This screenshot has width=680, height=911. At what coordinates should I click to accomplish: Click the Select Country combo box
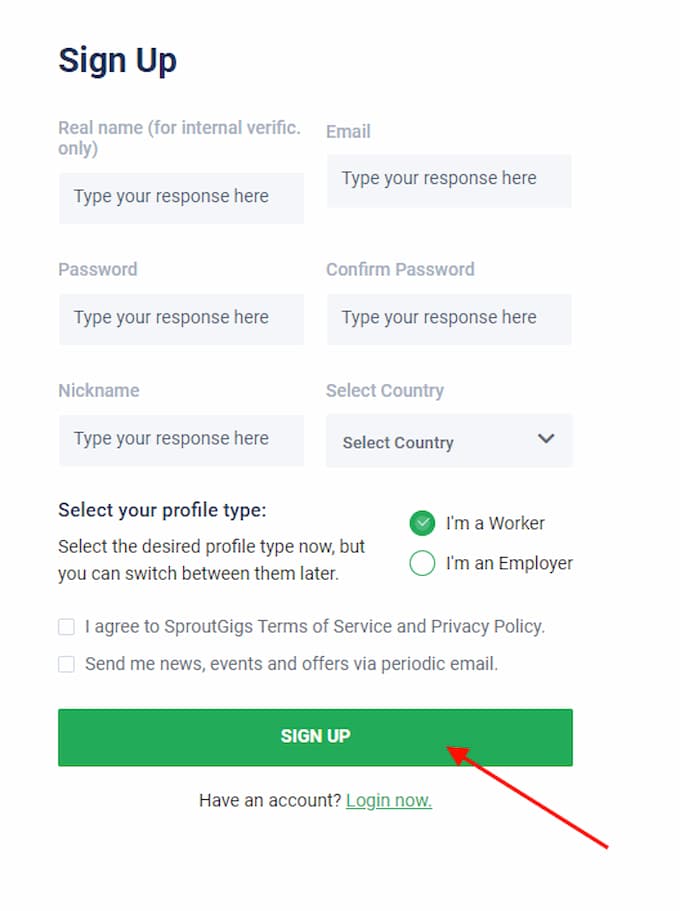click(x=448, y=440)
